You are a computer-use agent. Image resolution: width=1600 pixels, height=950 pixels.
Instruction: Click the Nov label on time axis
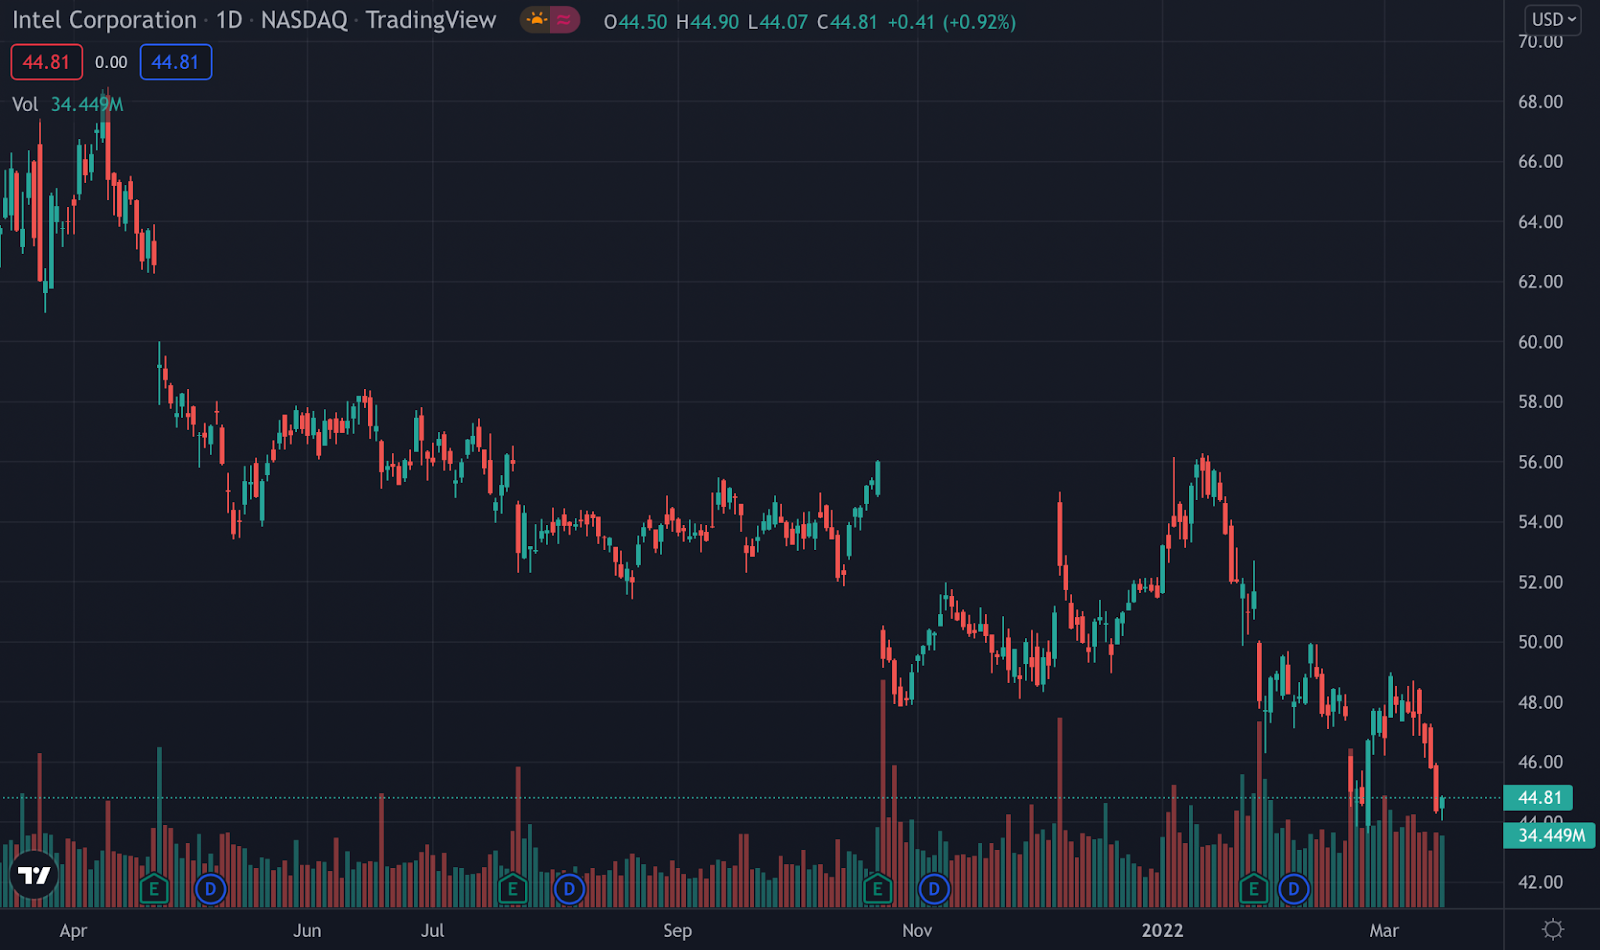(917, 931)
